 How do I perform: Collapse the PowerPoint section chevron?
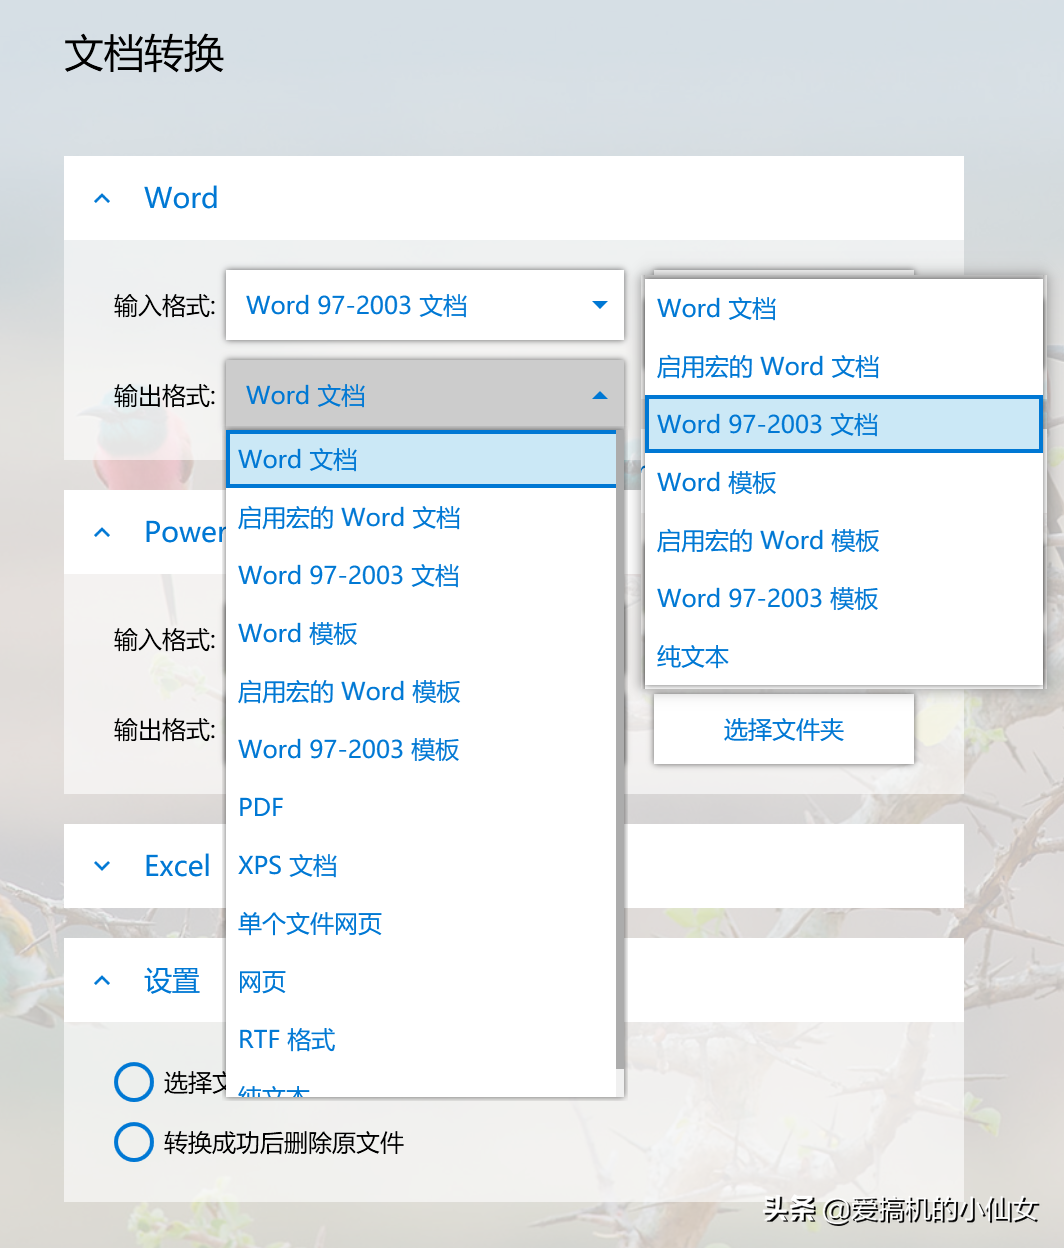coord(102,532)
